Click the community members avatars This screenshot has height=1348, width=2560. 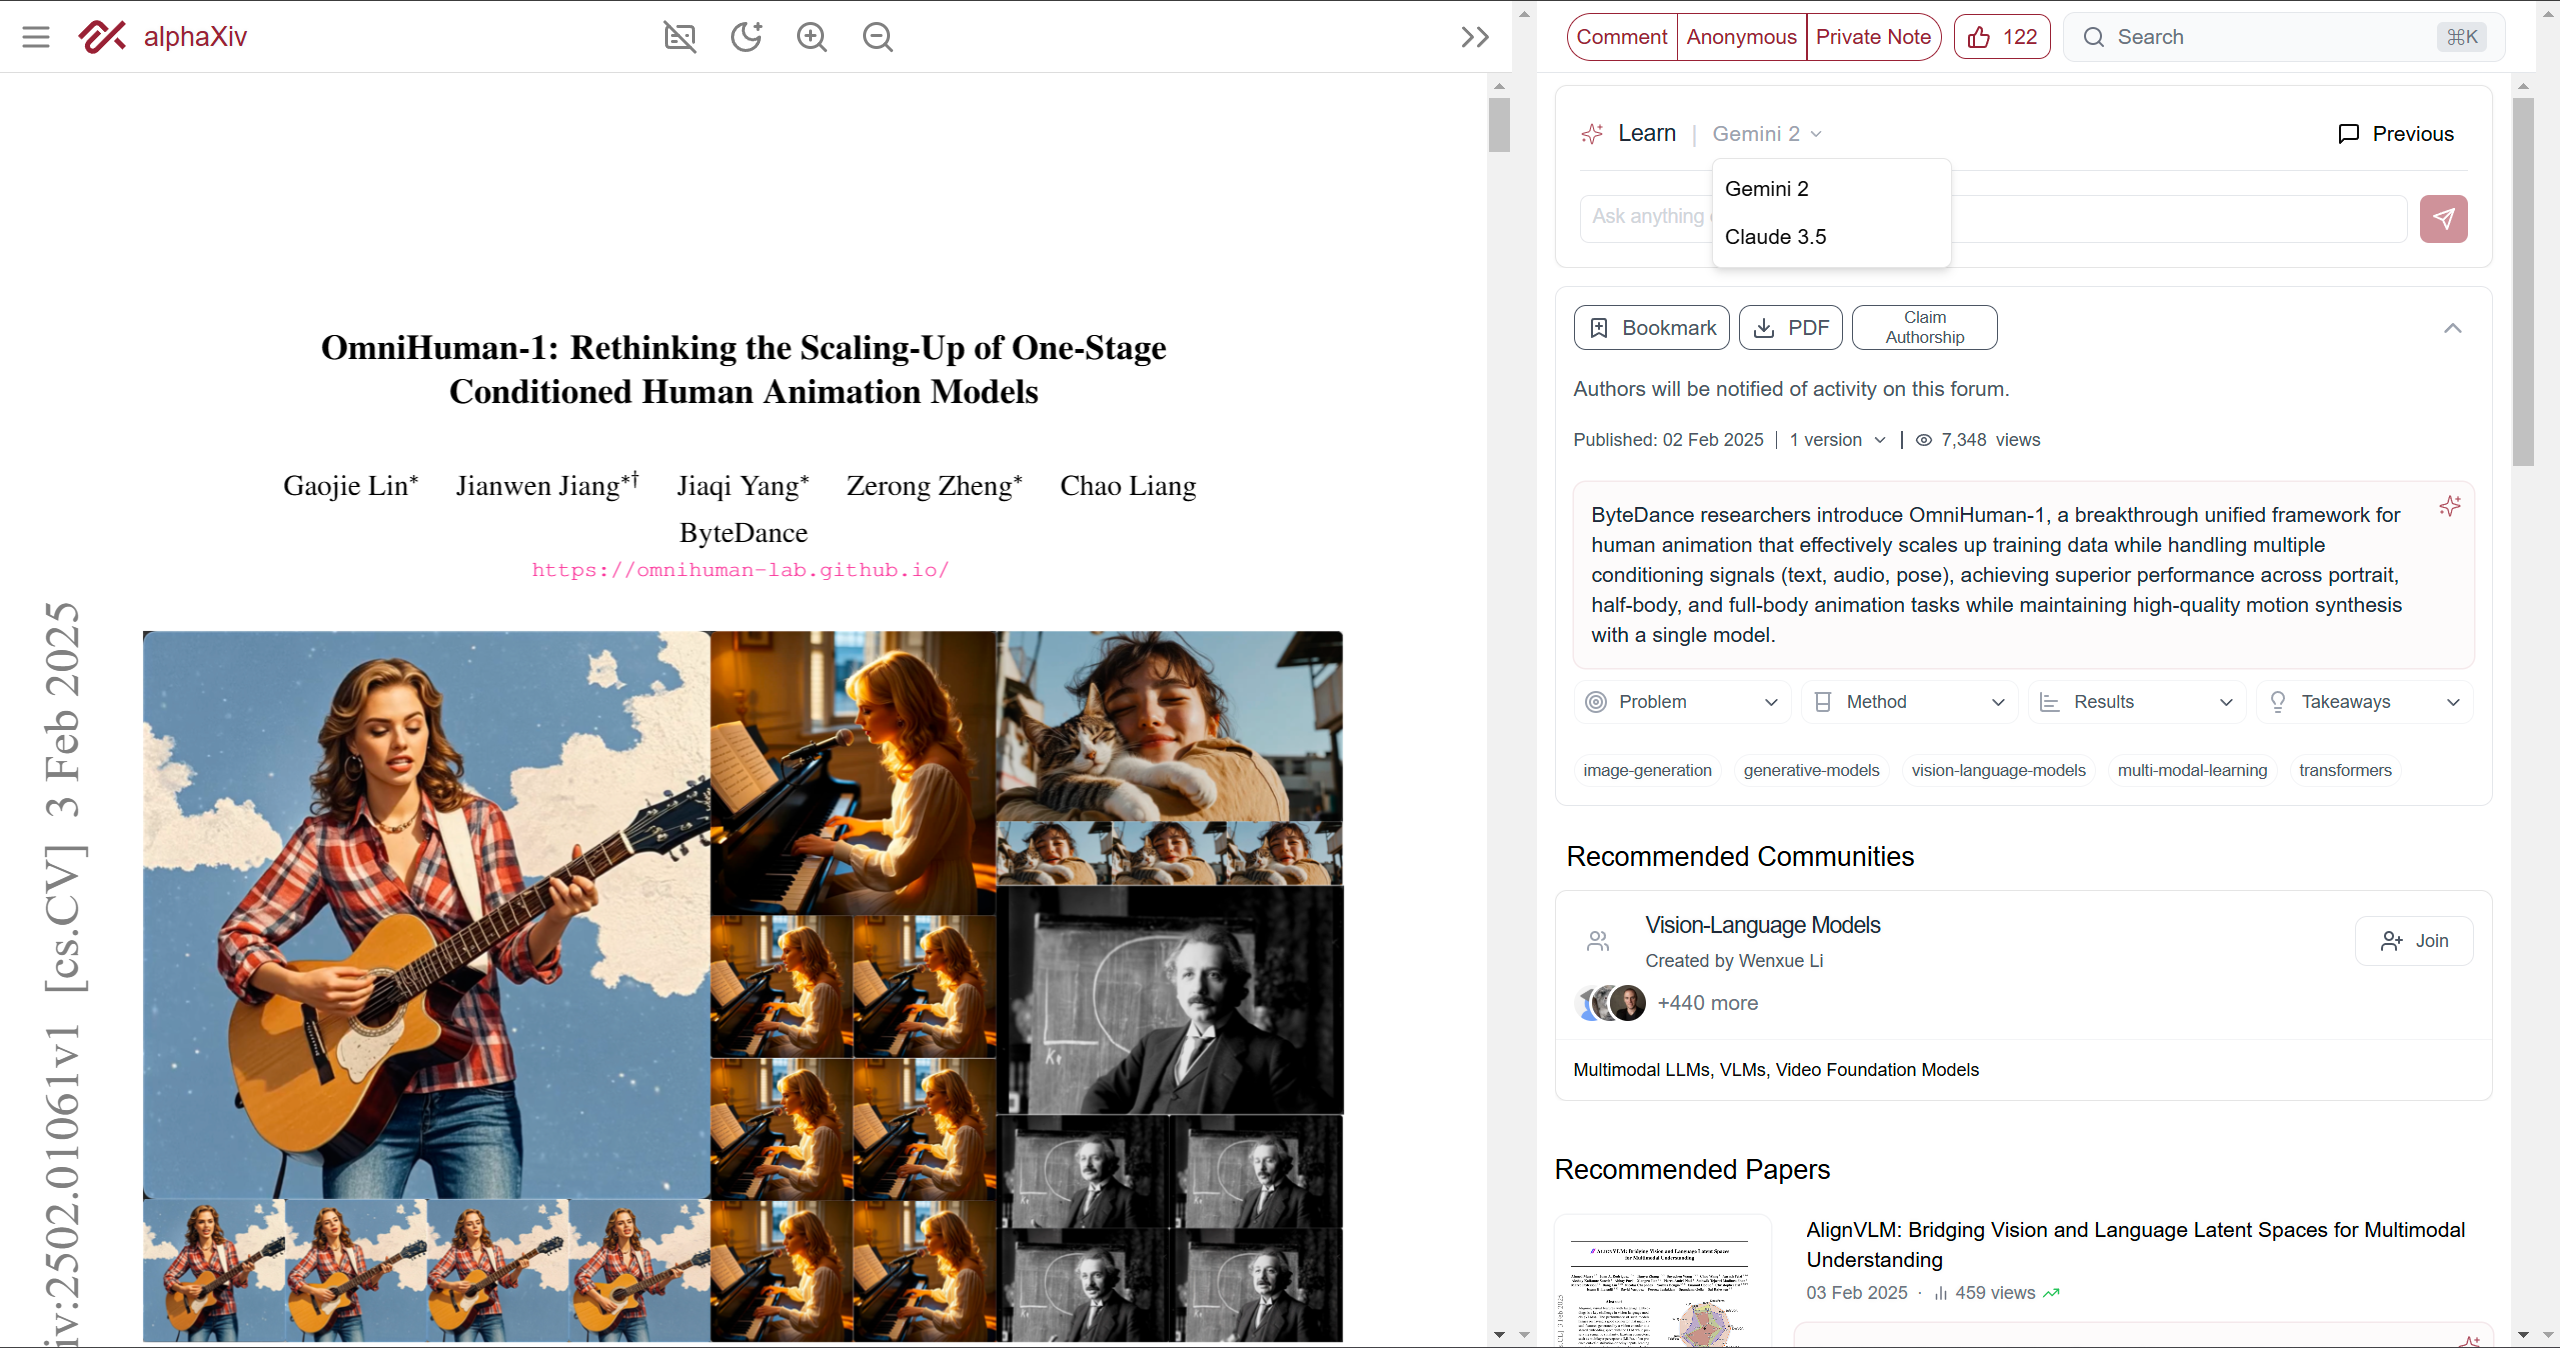pyautogui.click(x=1611, y=1003)
